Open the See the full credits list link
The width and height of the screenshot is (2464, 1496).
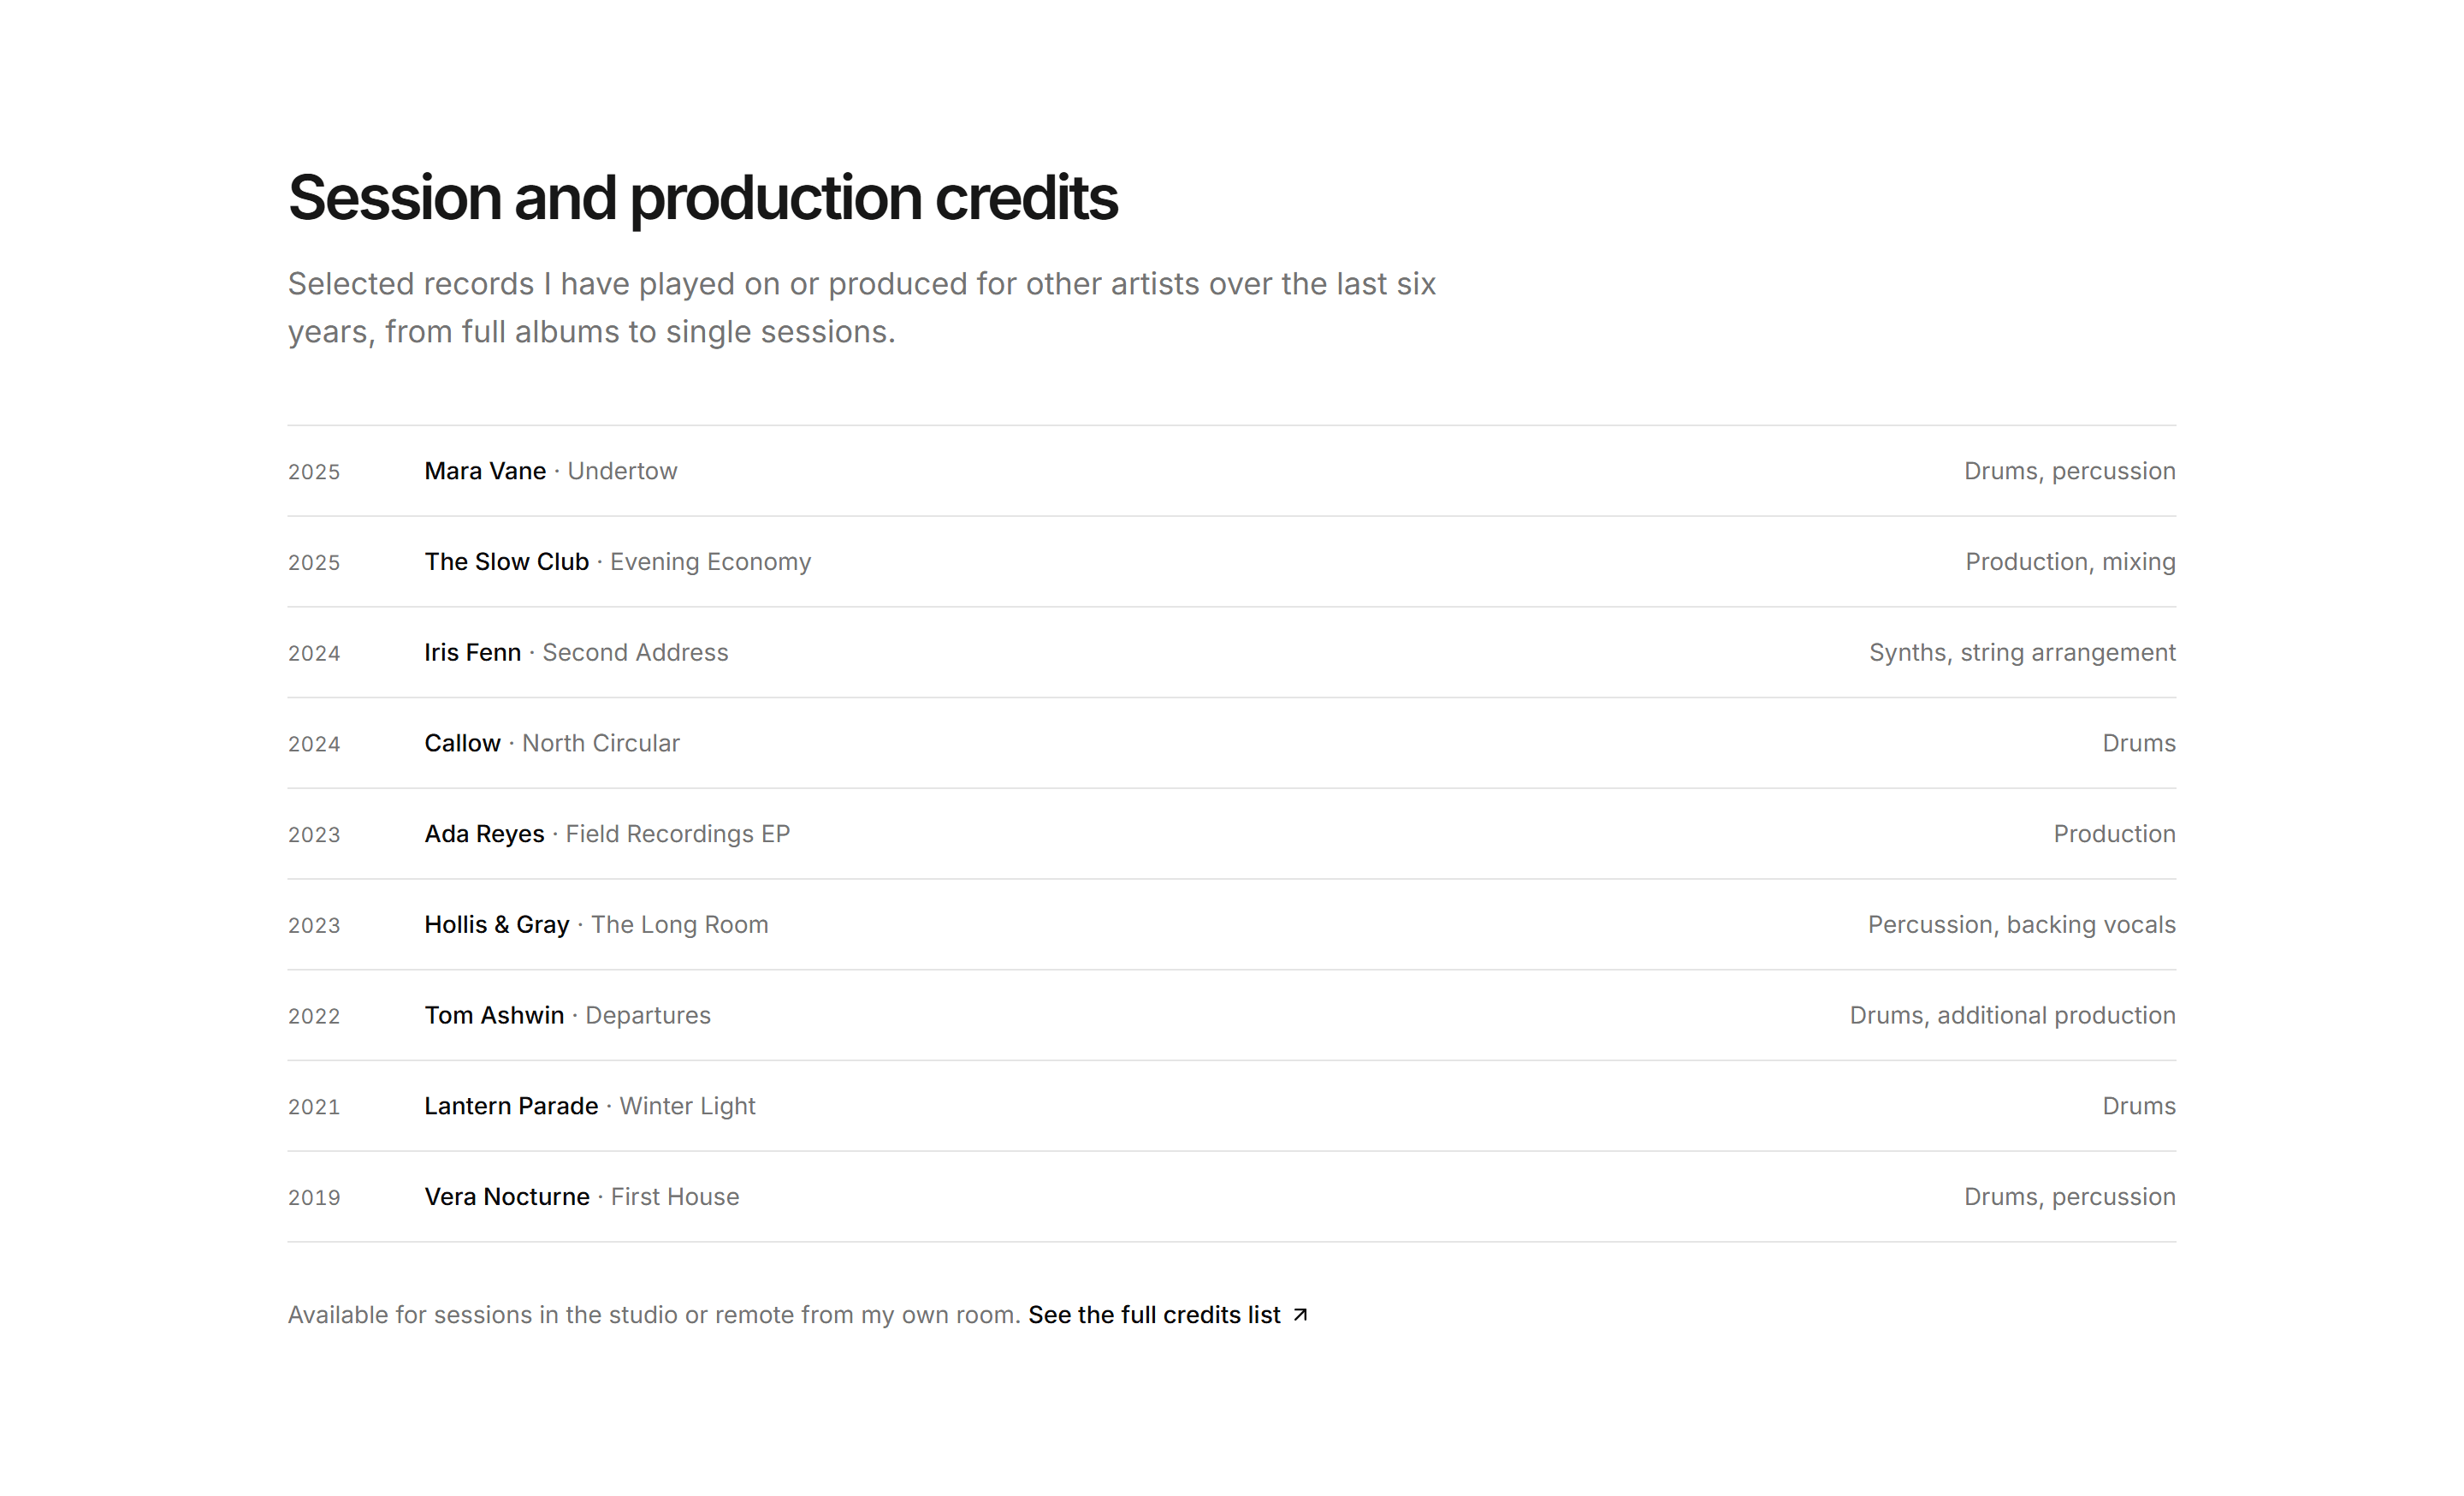pos(1167,1314)
